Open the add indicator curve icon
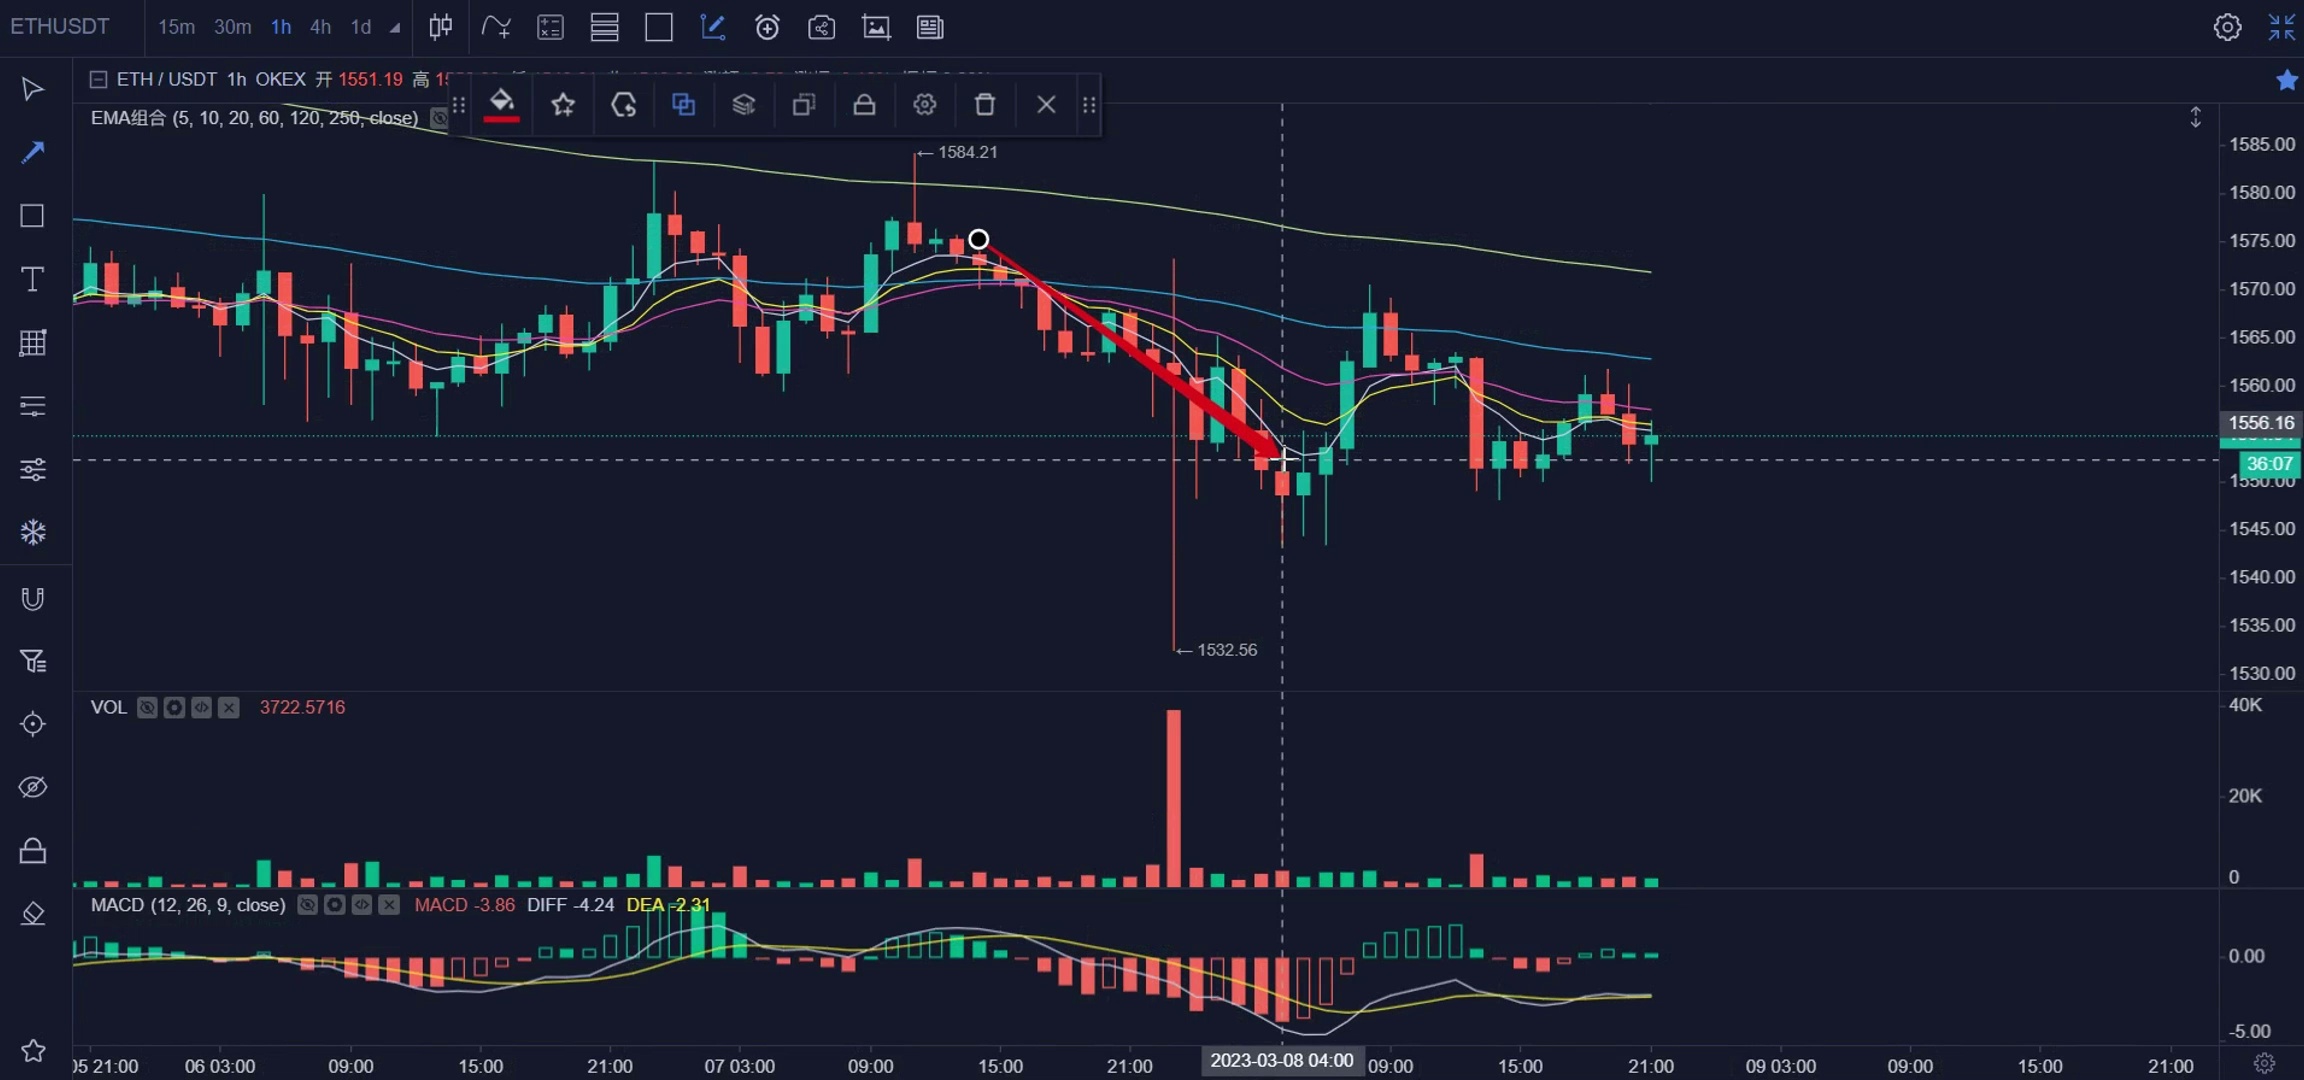Viewport: 2304px width, 1080px height. (495, 27)
